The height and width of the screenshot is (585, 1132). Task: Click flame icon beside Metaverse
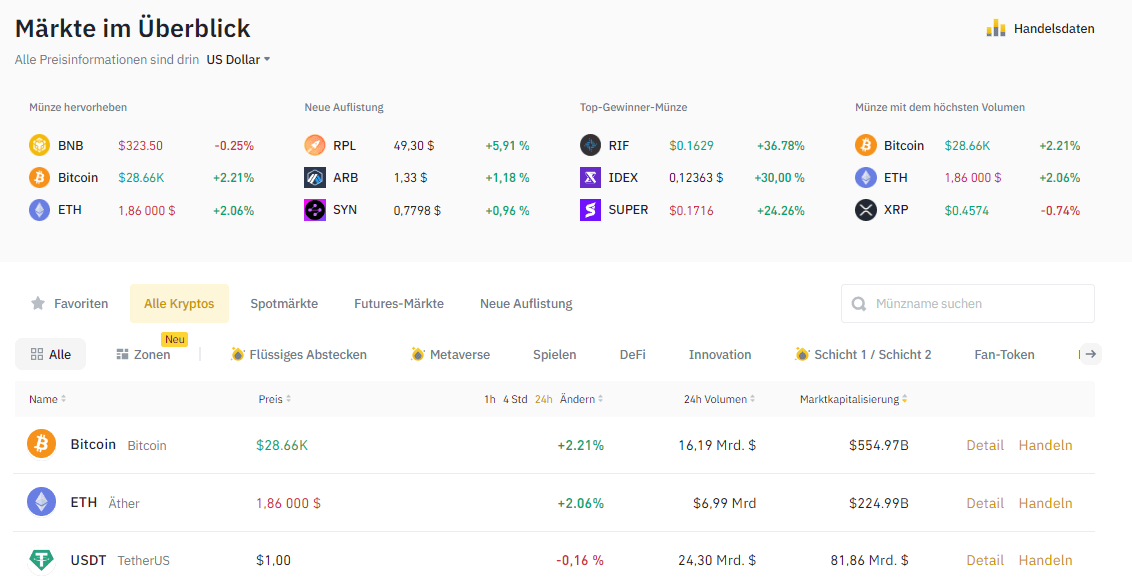(417, 354)
